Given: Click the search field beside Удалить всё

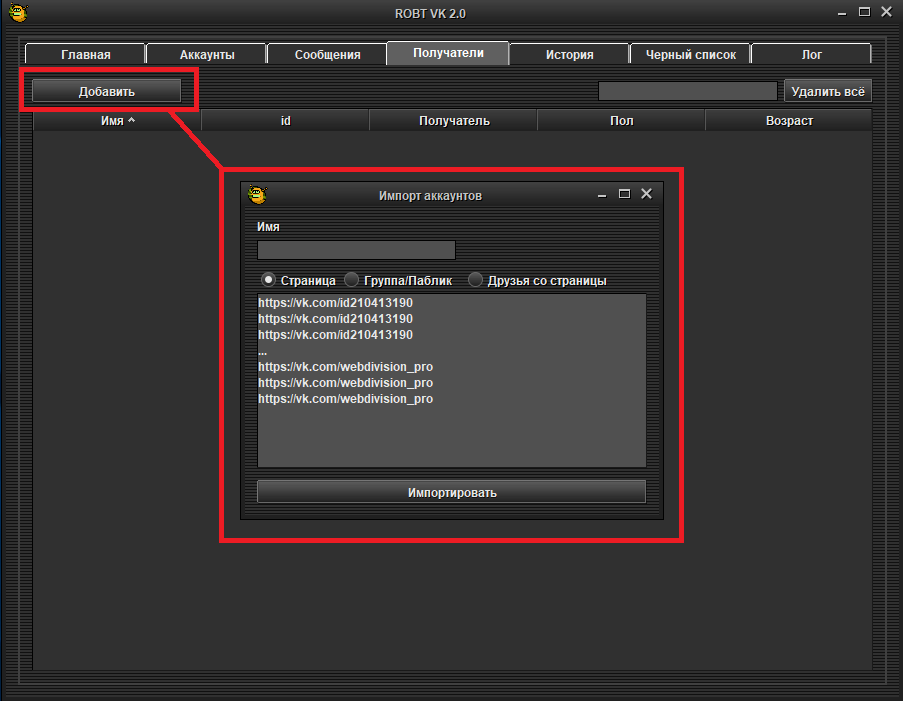Looking at the screenshot, I should point(687,91).
